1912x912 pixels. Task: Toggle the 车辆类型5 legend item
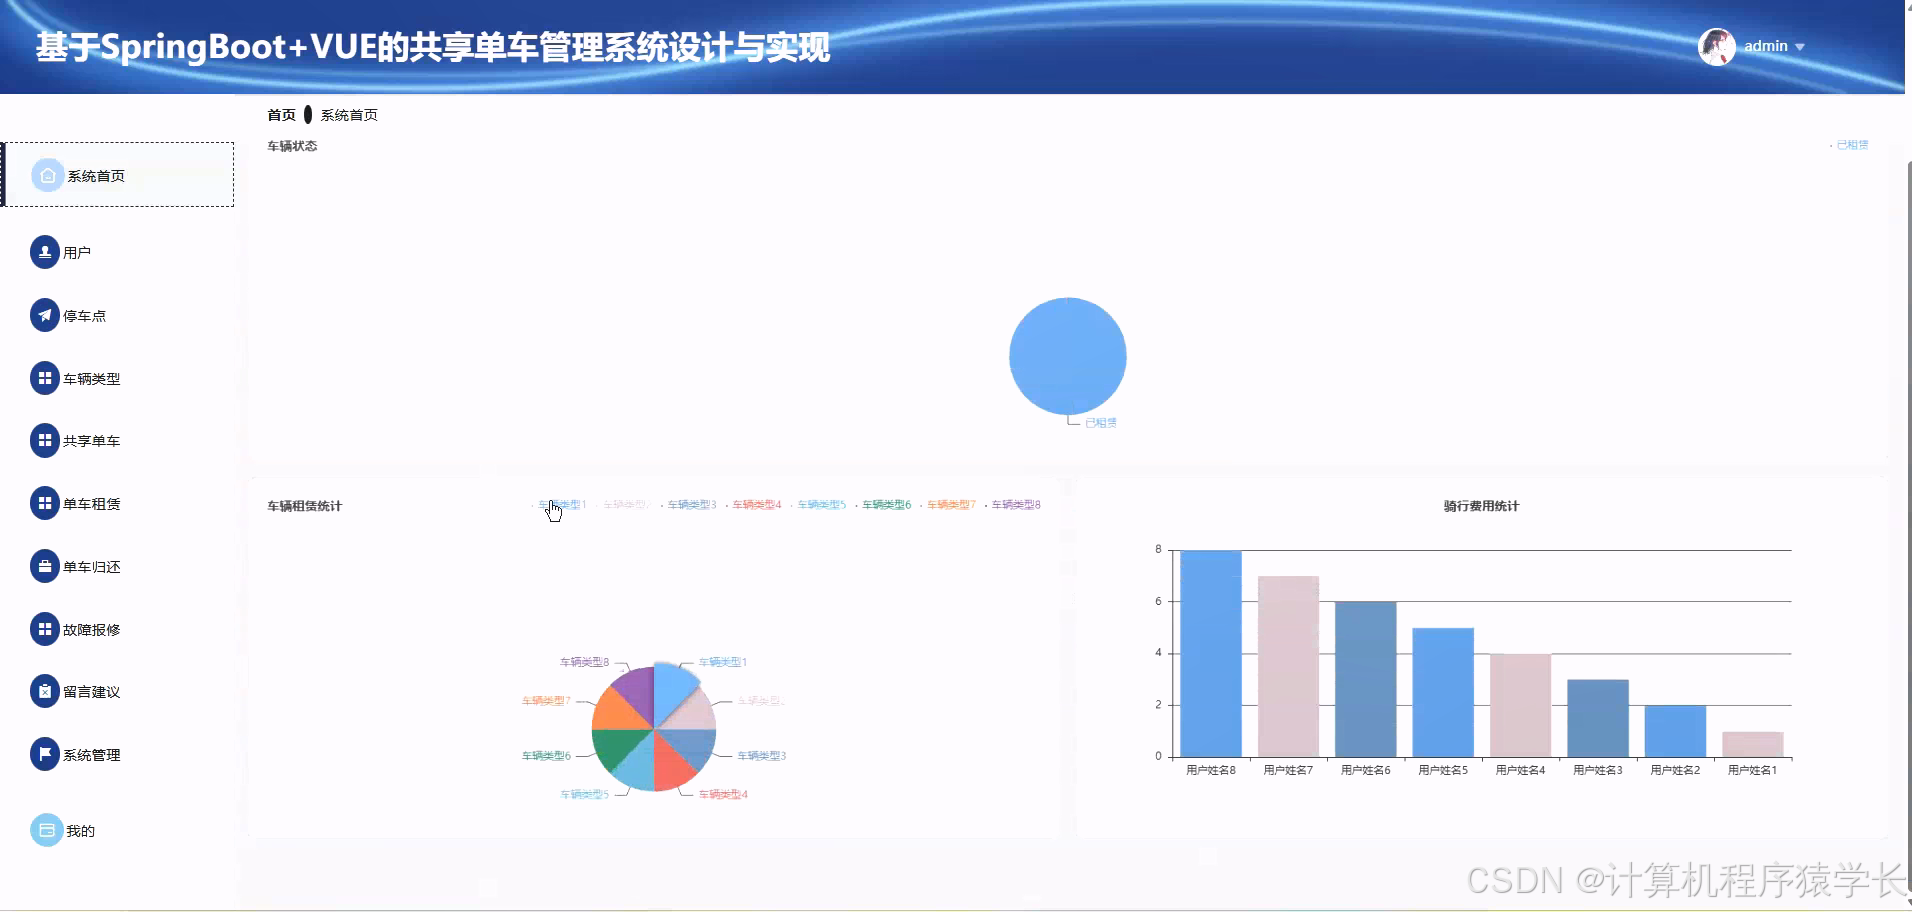click(822, 505)
